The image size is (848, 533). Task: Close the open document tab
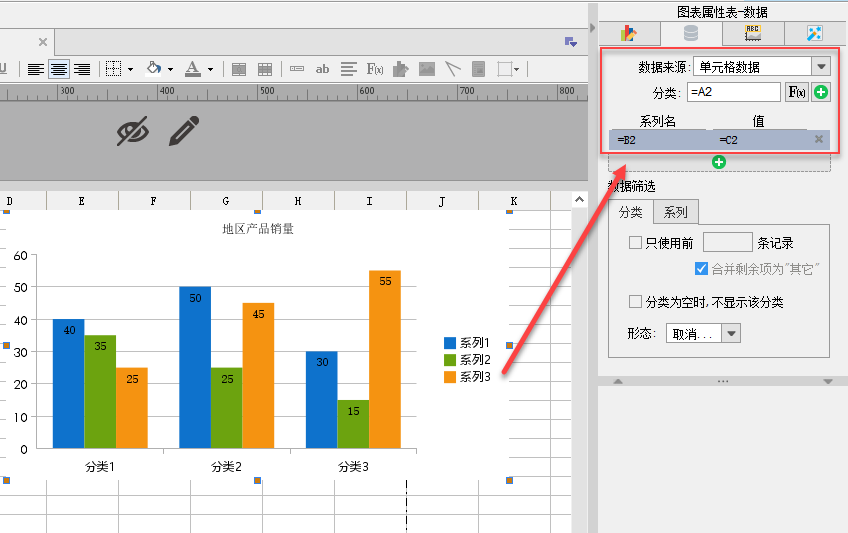click(43, 42)
